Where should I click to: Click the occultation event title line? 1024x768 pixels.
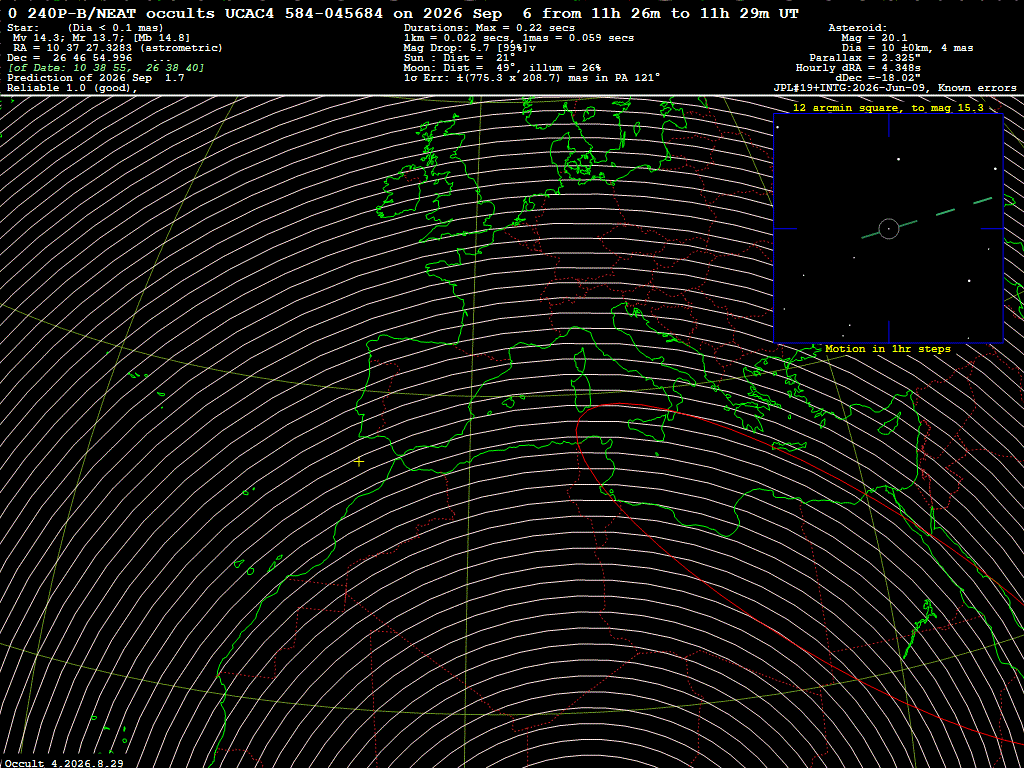coord(403,13)
